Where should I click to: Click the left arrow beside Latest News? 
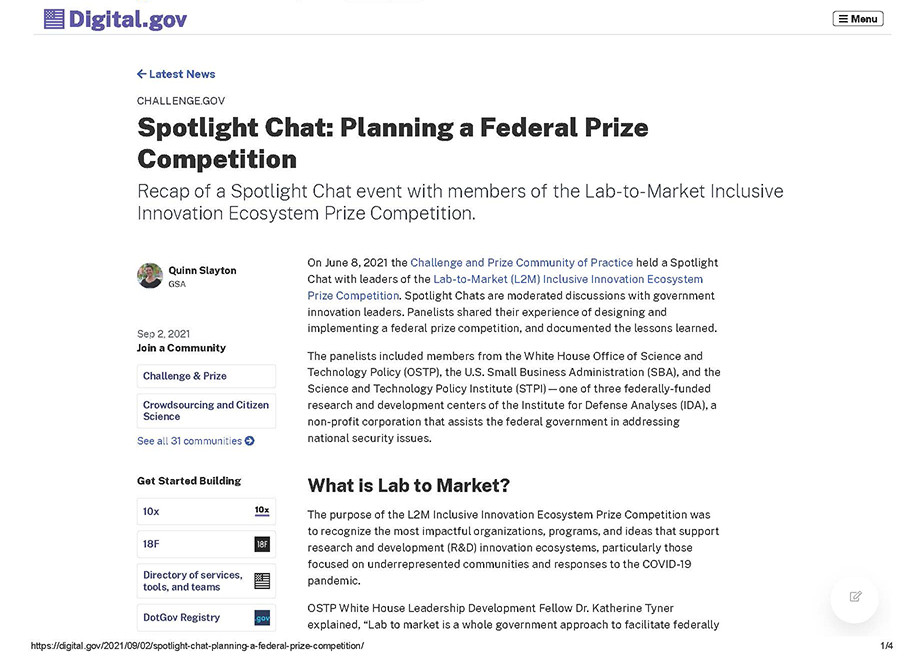[x=142, y=74]
